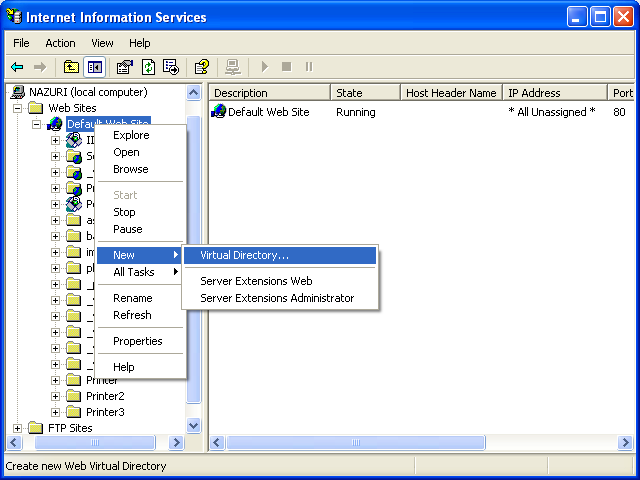Click the Web Sites folder icon
640x480 pixels.
[x=36, y=108]
